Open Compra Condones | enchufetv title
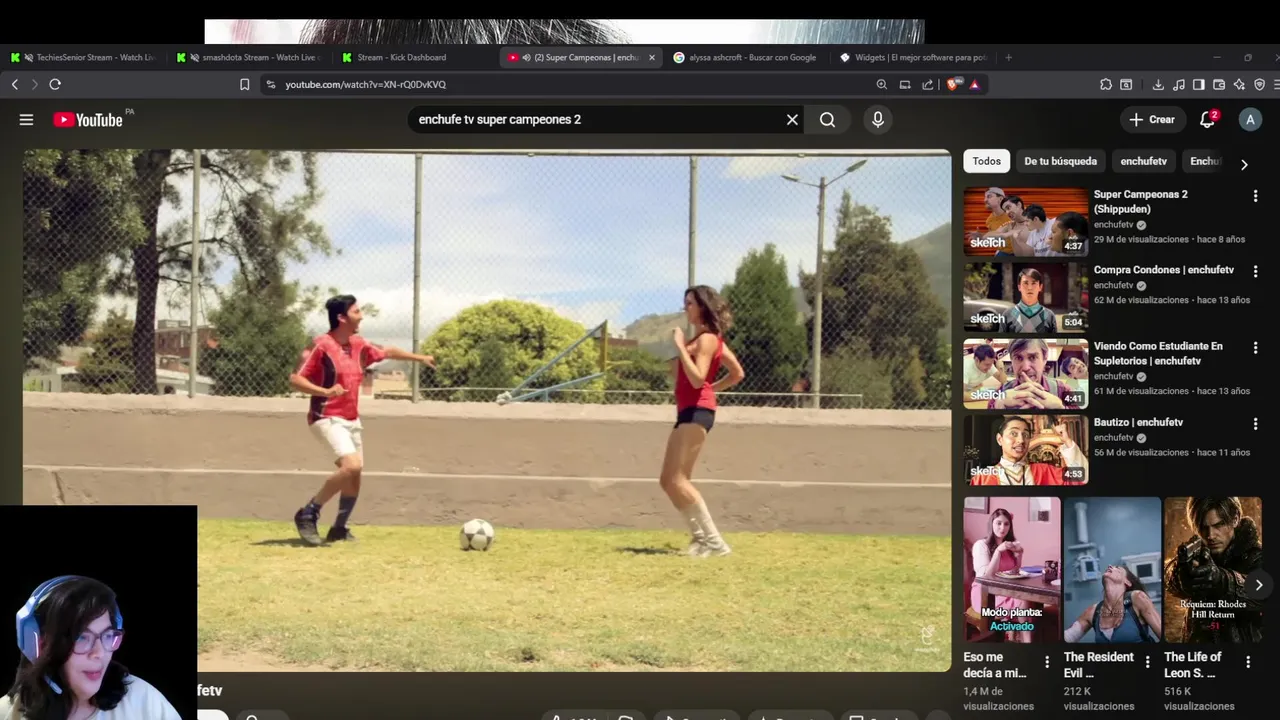This screenshot has width=1280, height=720. point(1164,270)
